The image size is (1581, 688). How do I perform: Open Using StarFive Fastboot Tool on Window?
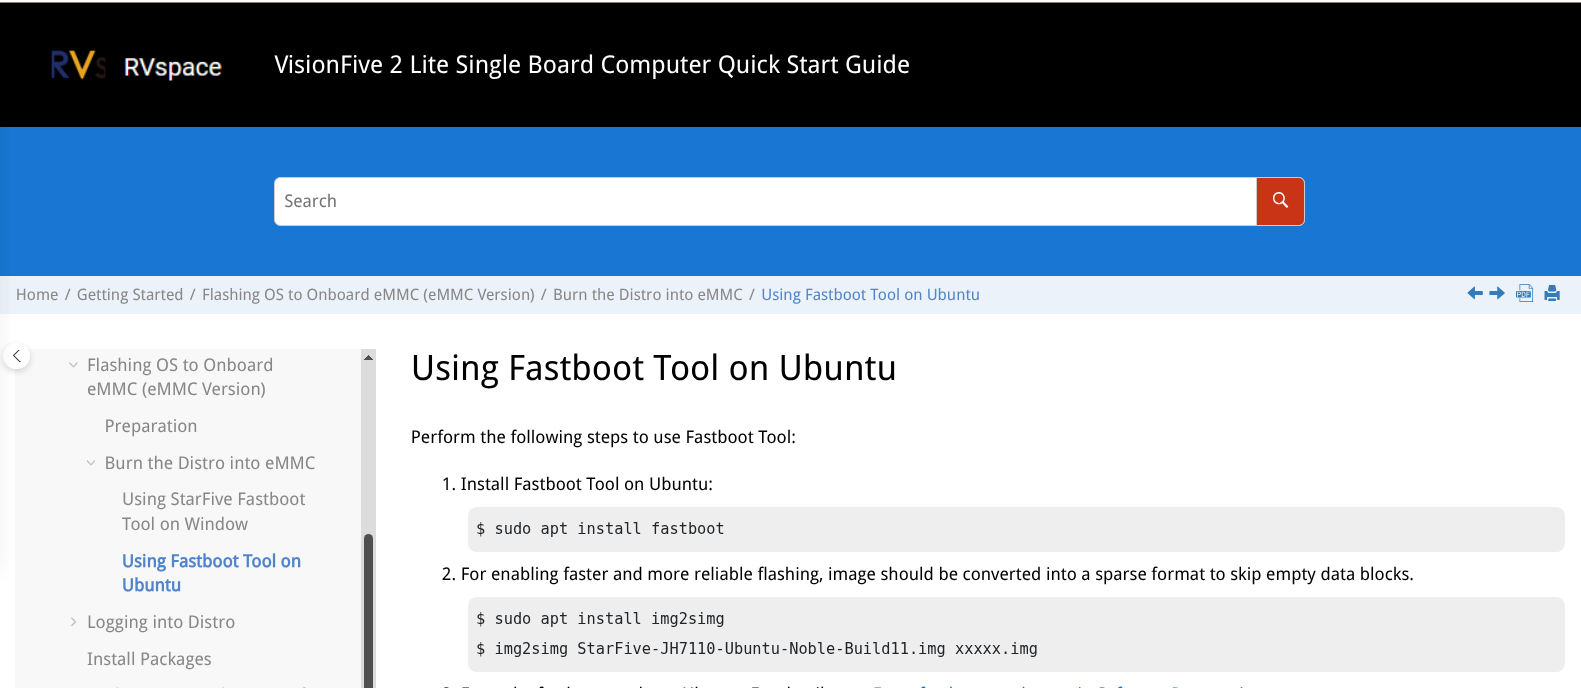click(213, 511)
